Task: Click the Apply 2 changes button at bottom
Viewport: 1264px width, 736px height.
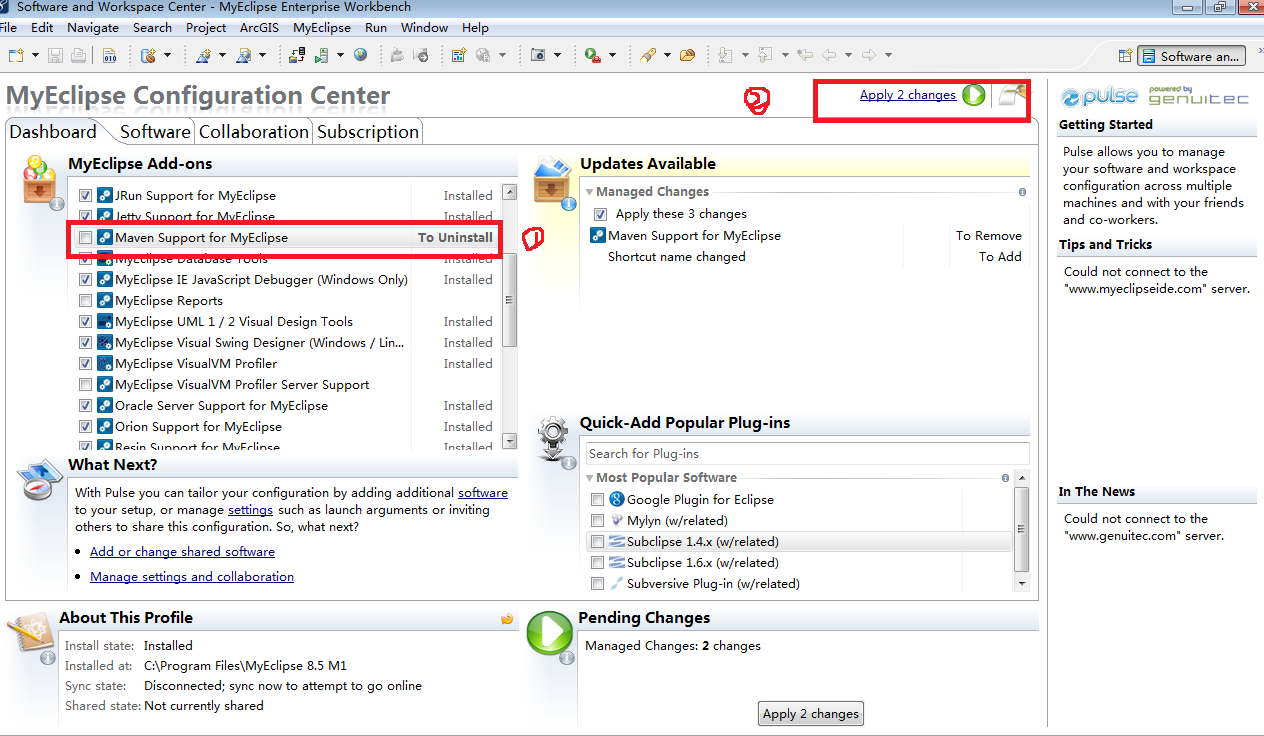Action: tap(811, 714)
